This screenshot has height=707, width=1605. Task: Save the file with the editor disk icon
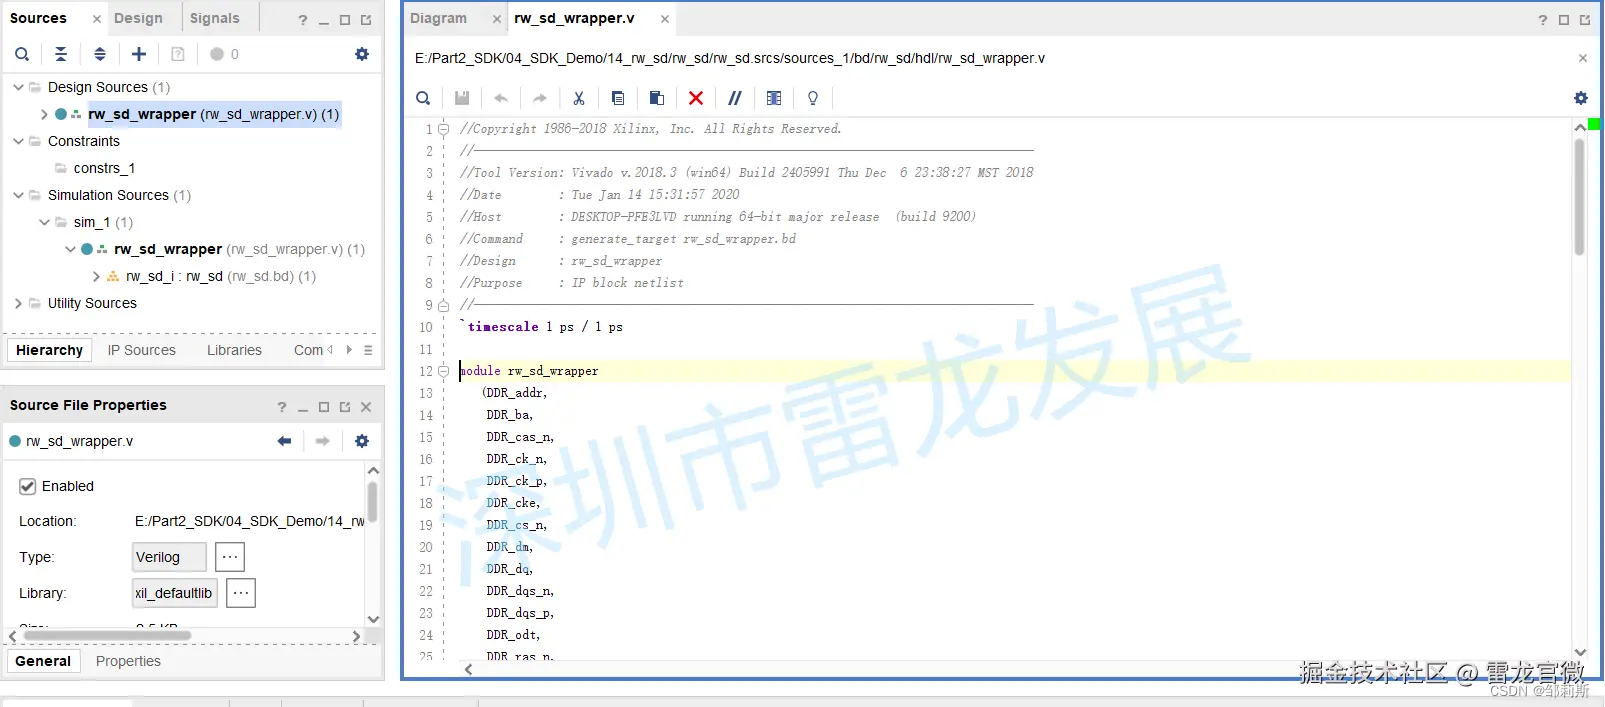click(462, 98)
